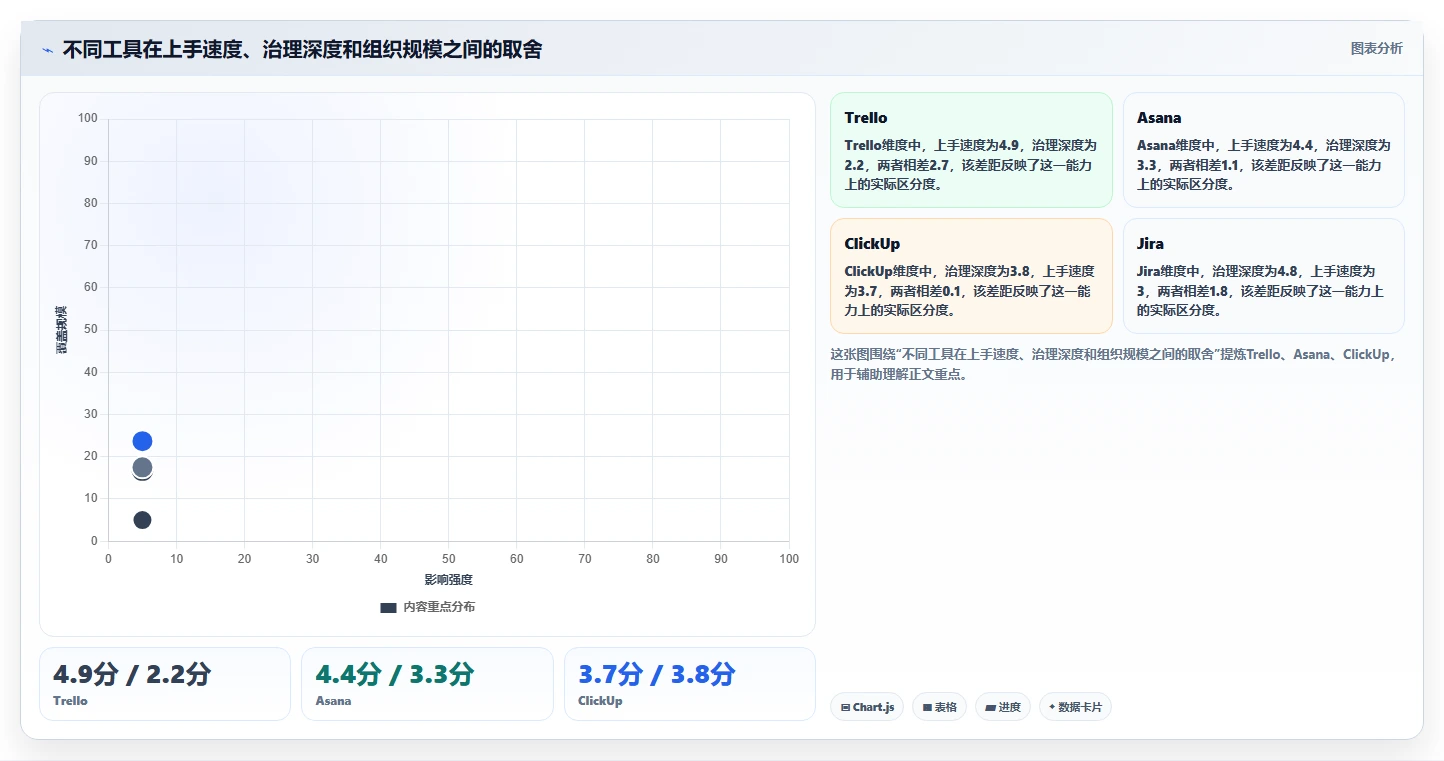The image size is (1444, 761).
Task: Select the gray data point on the chart
Action: [x=142, y=467]
